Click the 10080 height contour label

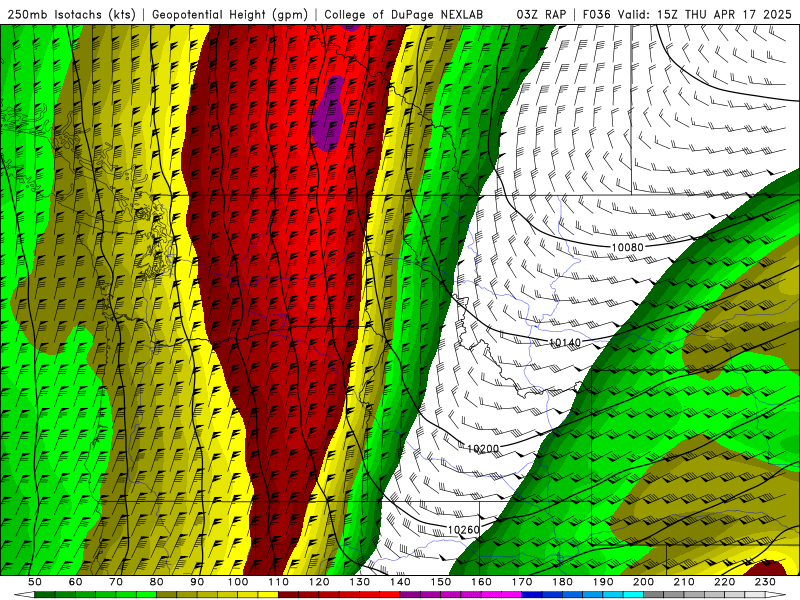(x=627, y=247)
